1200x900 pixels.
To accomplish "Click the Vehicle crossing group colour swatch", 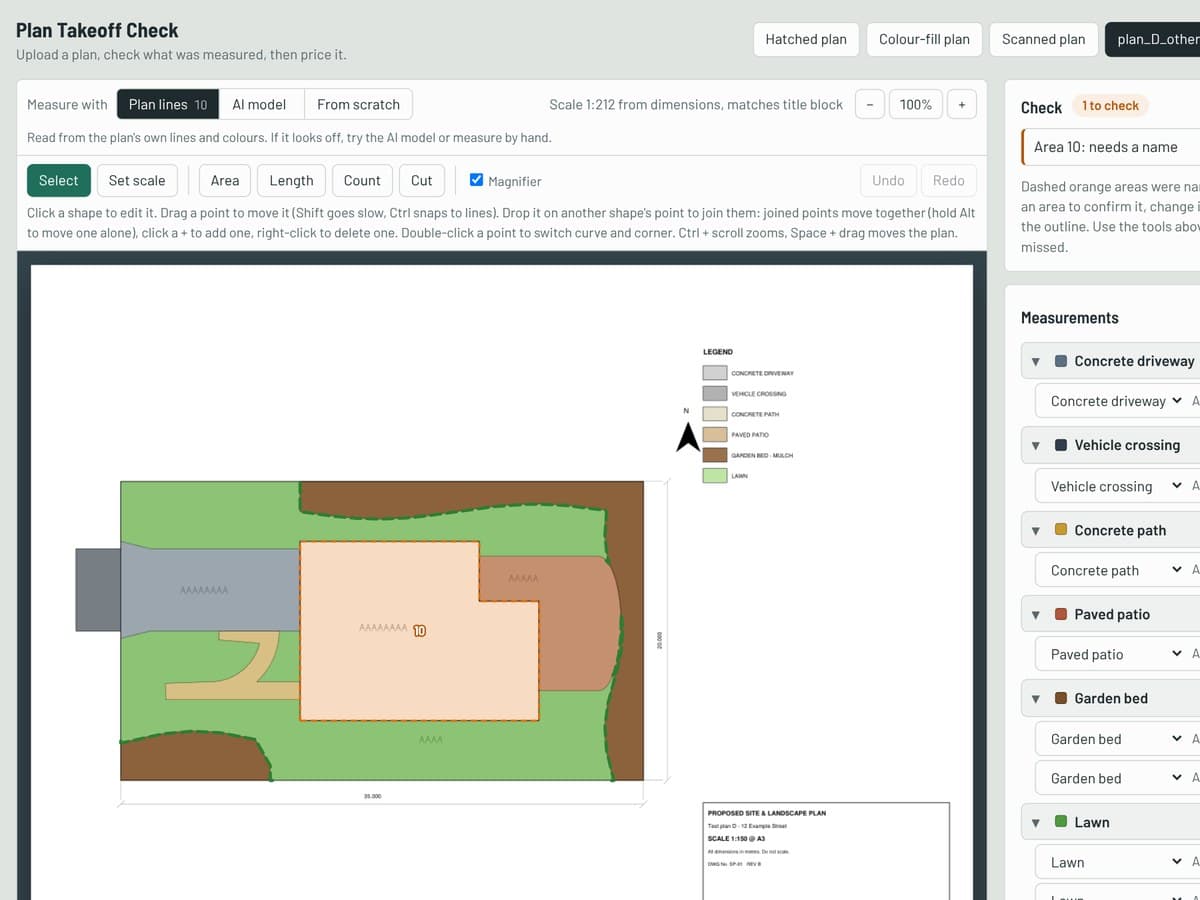I will pyautogui.click(x=1061, y=445).
